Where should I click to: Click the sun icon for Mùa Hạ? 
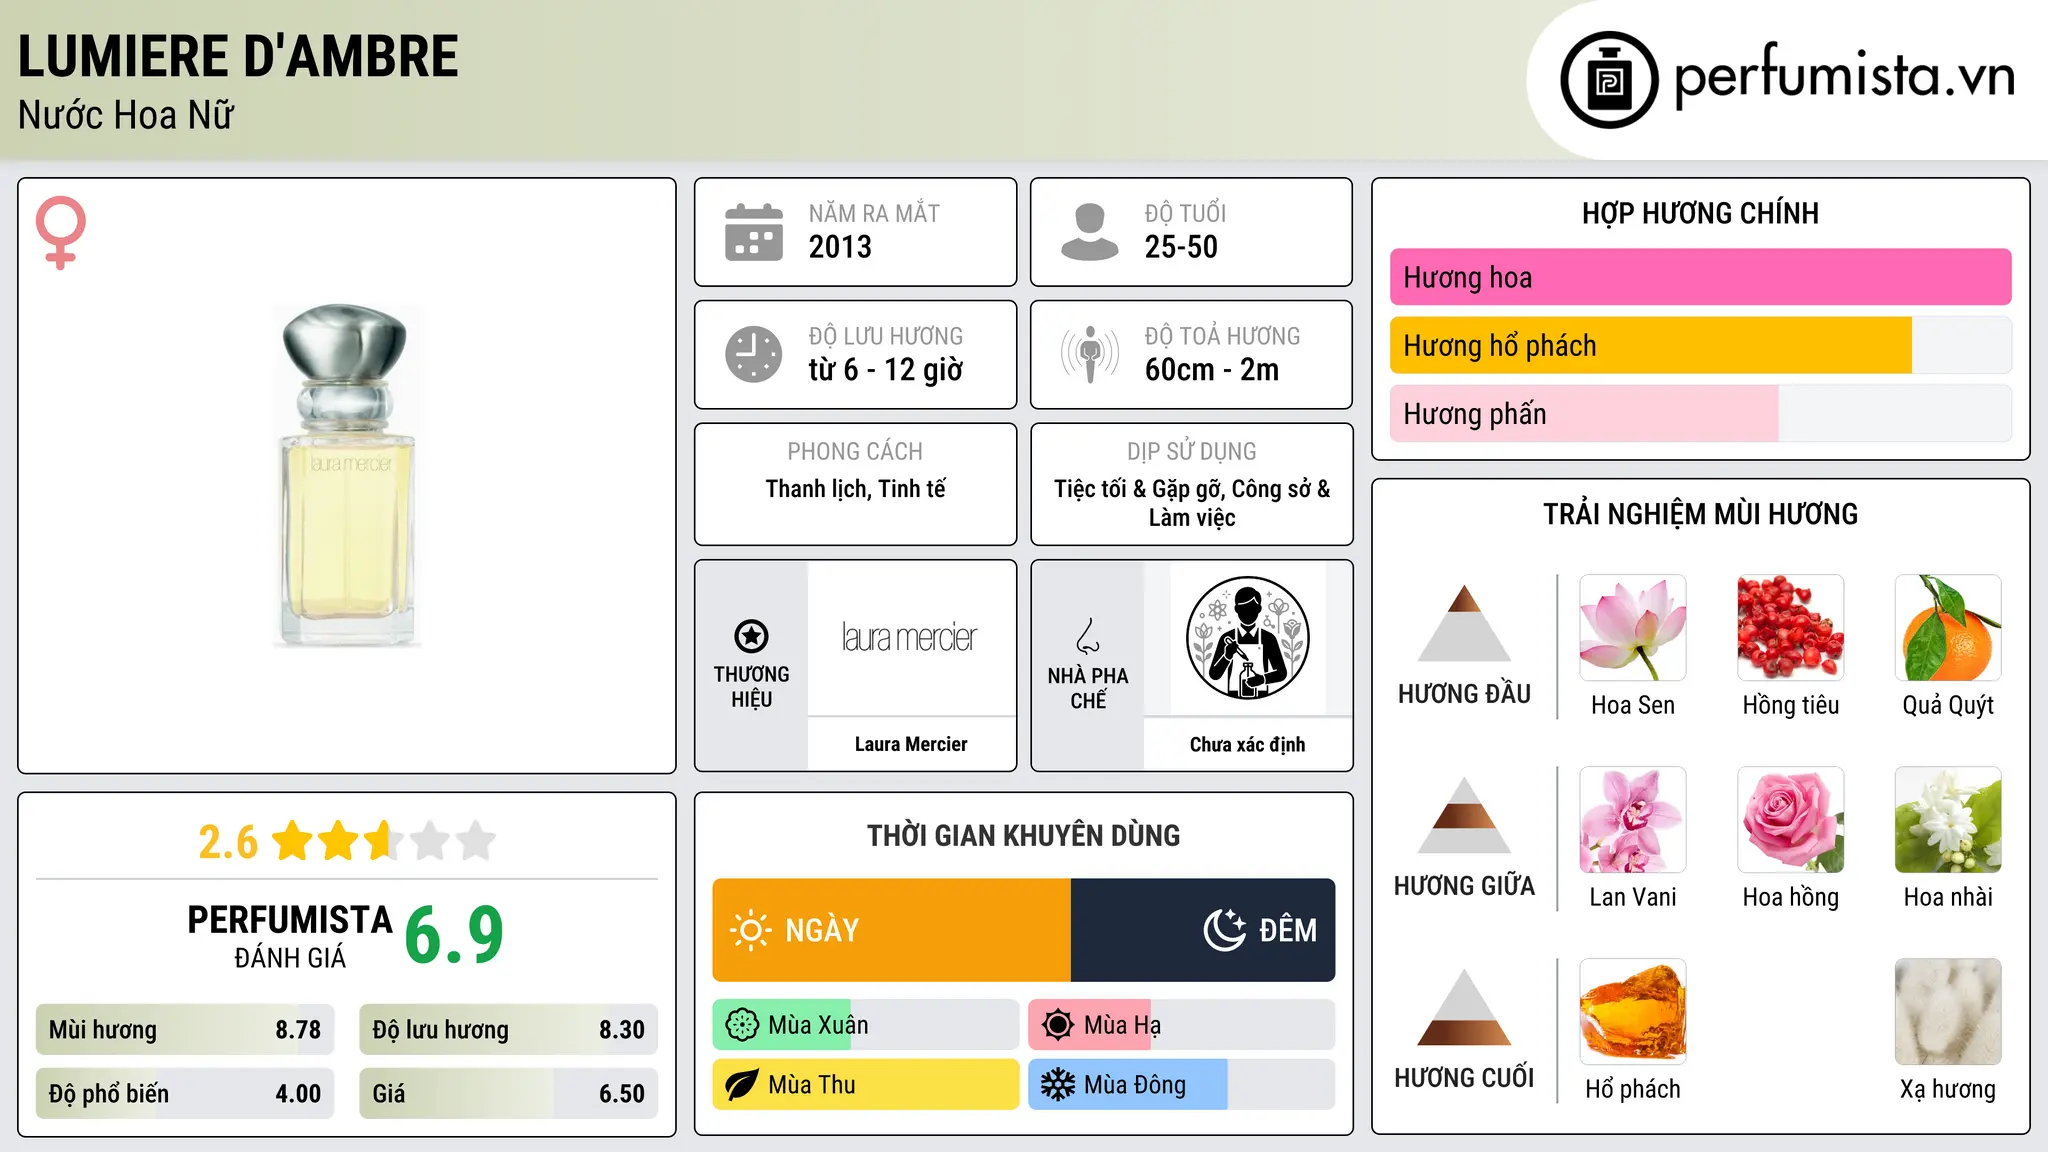click(1058, 1025)
